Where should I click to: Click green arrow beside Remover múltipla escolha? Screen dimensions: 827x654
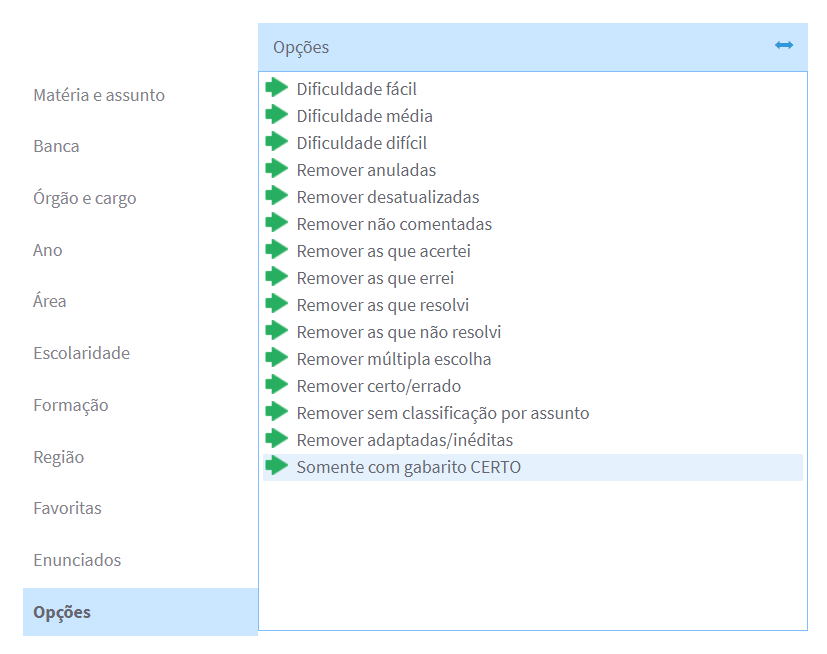277,358
